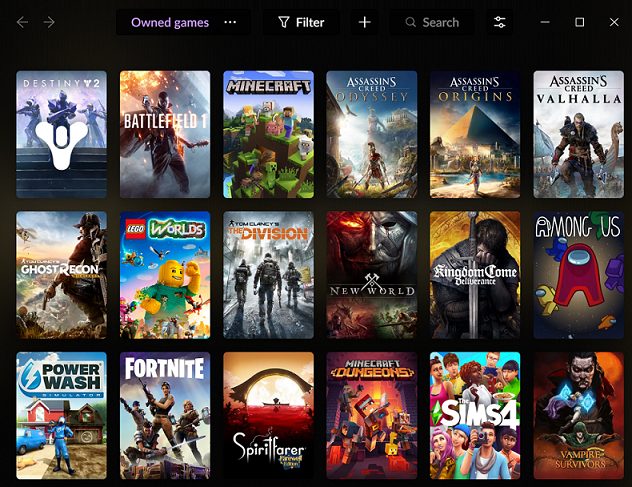Select the Among Us cover

pyautogui.click(x=578, y=275)
